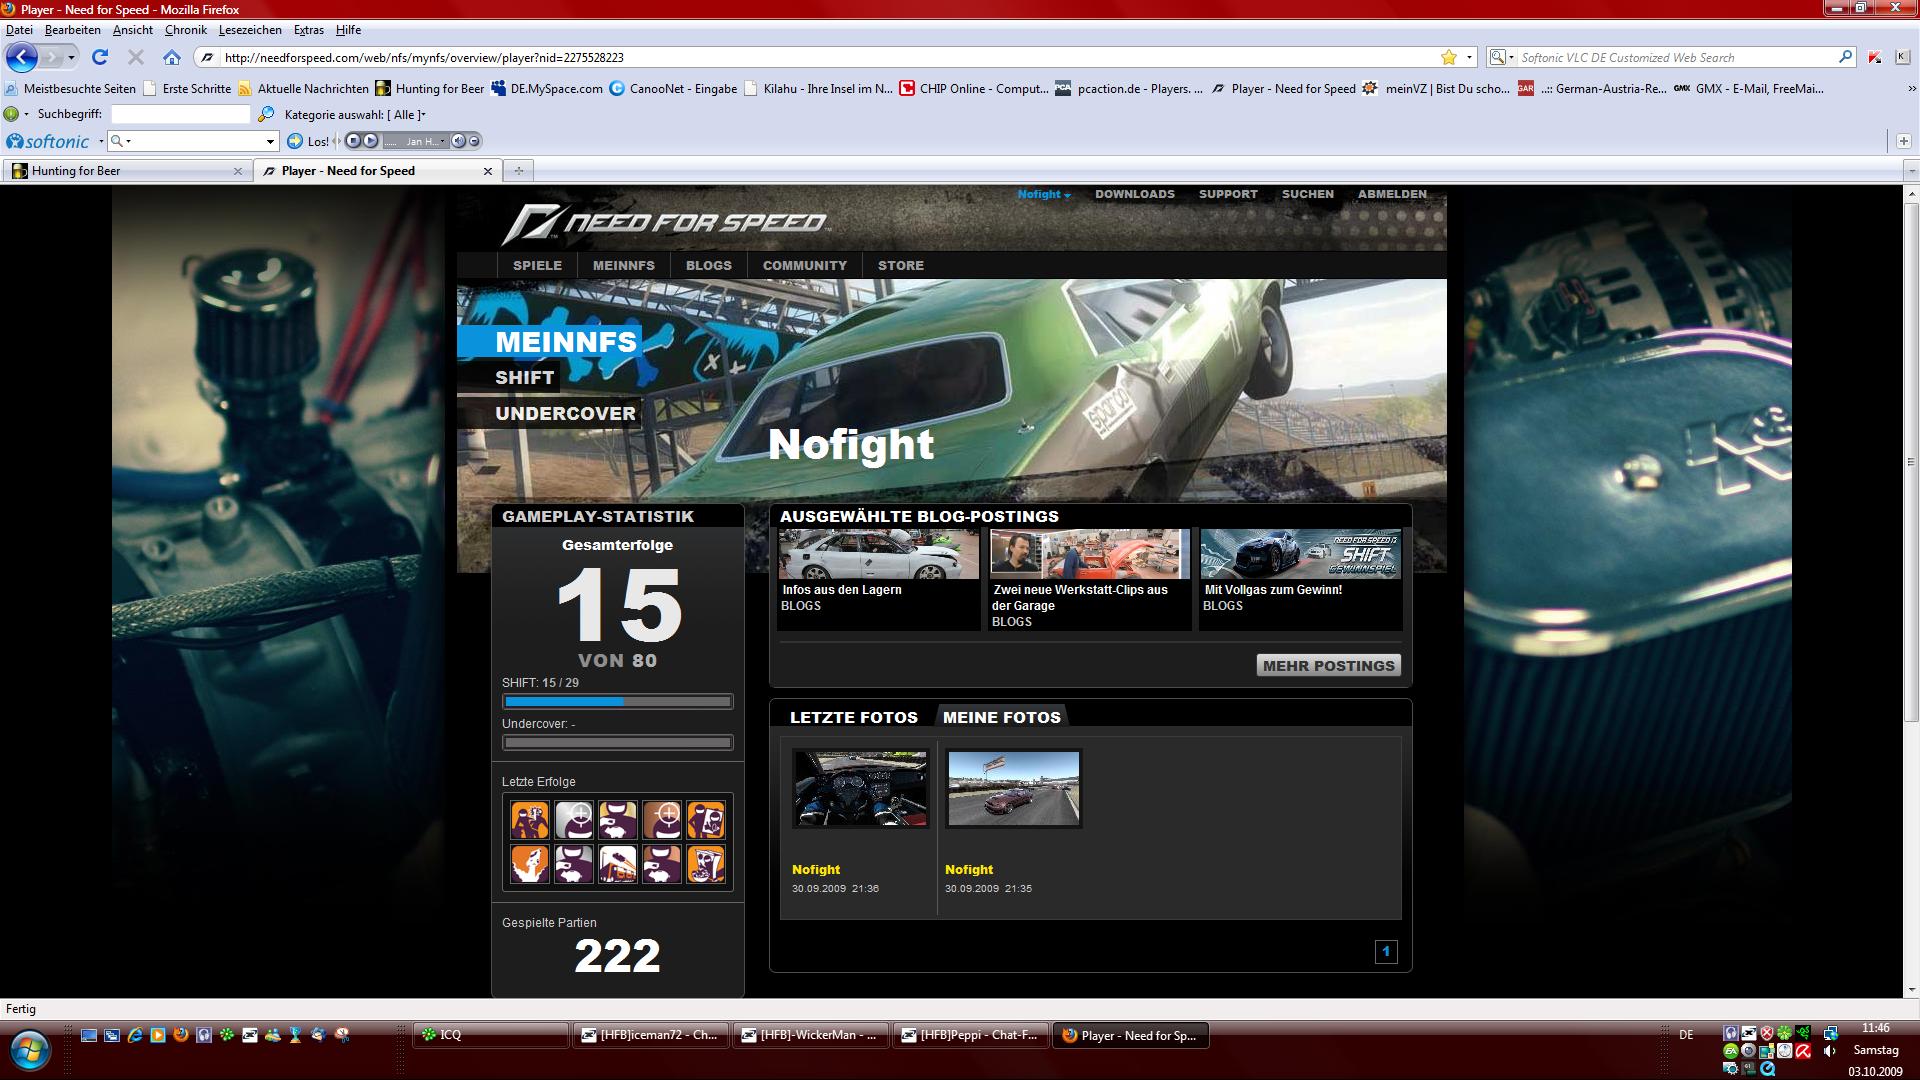Image resolution: width=1920 pixels, height=1080 pixels.
Task: Open the Softonic logo menu arrow
Action: click(x=101, y=141)
